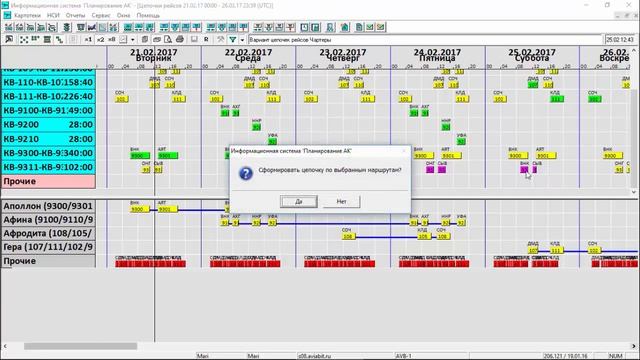Click the person icon in top toolbar
640x360 pixels.
[x=330, y=27]
